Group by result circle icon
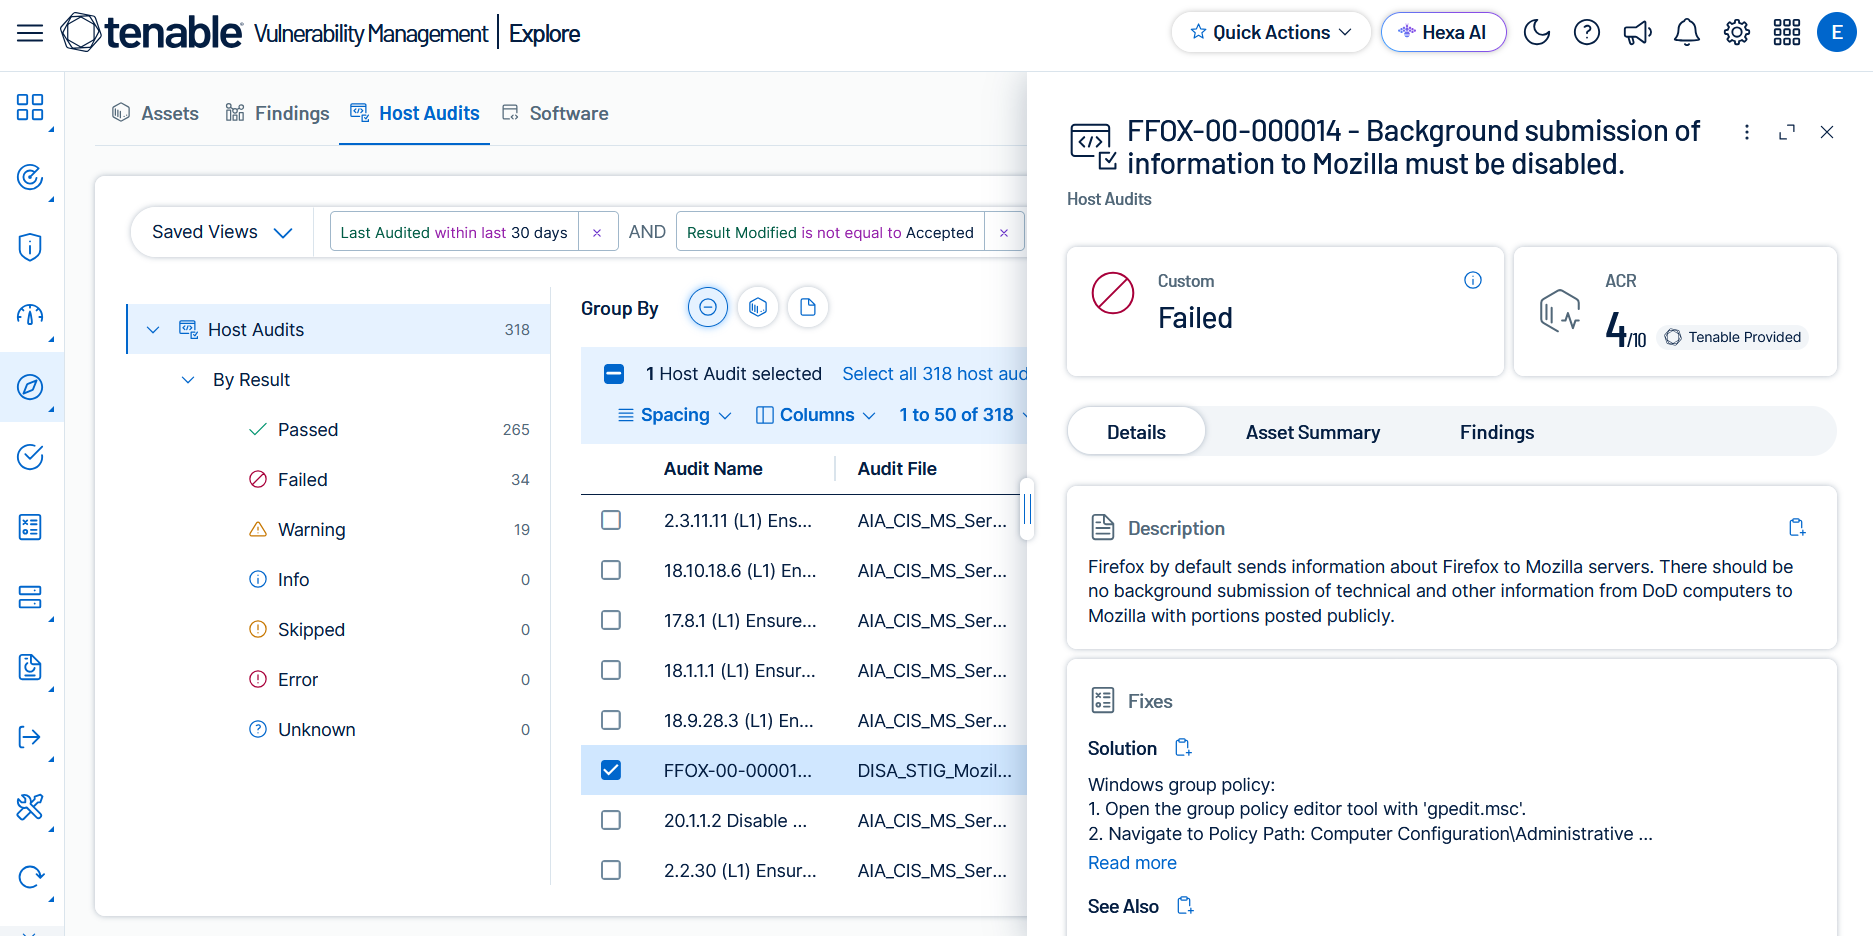 (708, 307)
